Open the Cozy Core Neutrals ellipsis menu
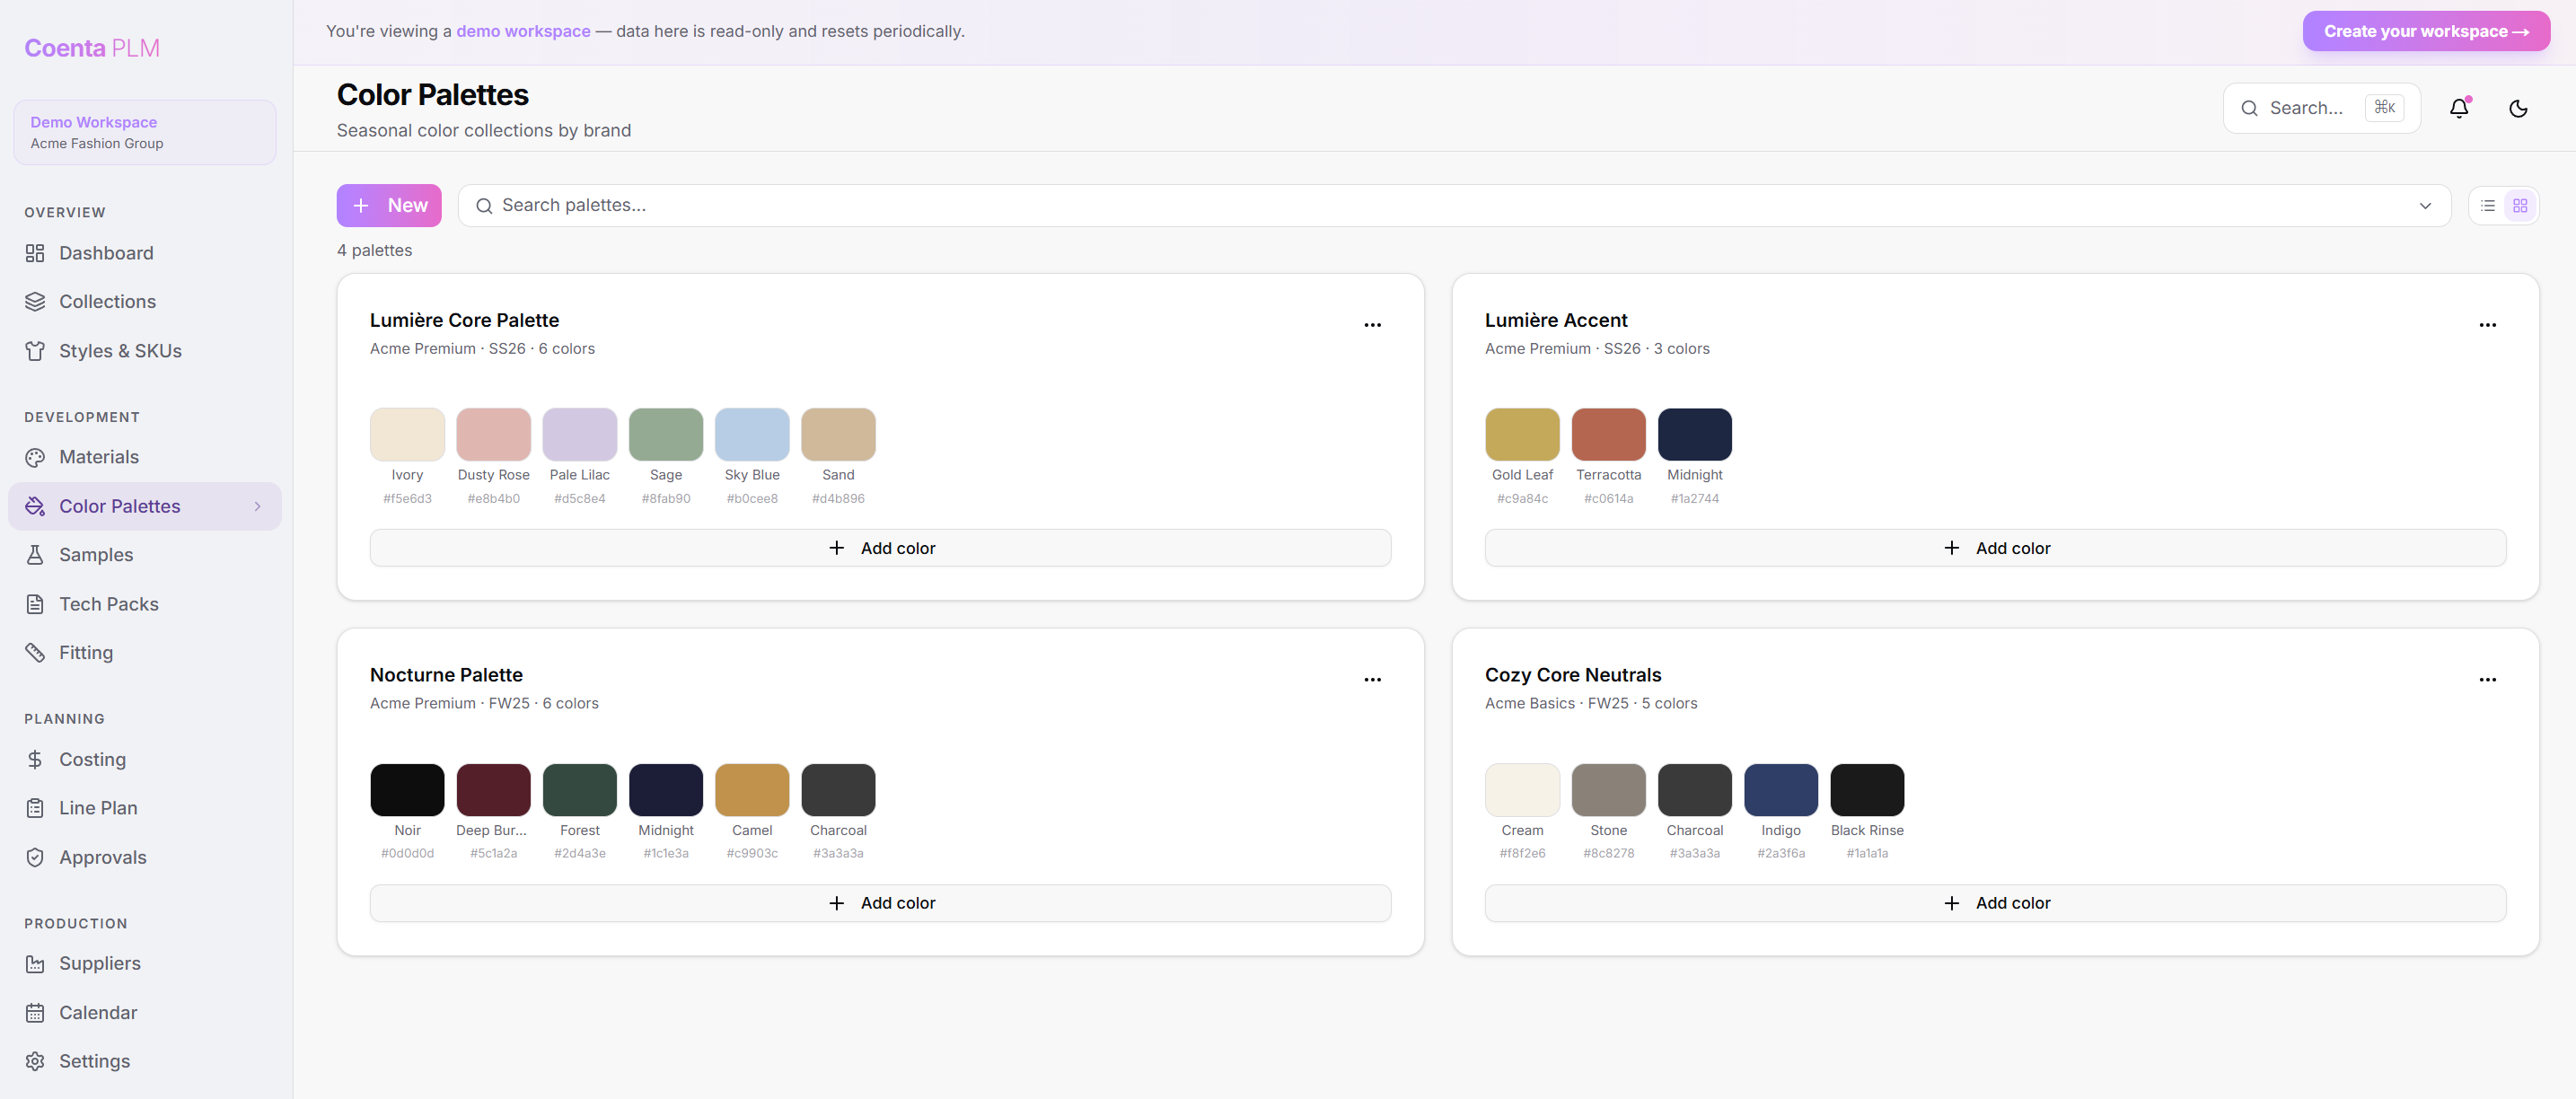This screenshot has width=2576, height=1099. pos(2487,680)
